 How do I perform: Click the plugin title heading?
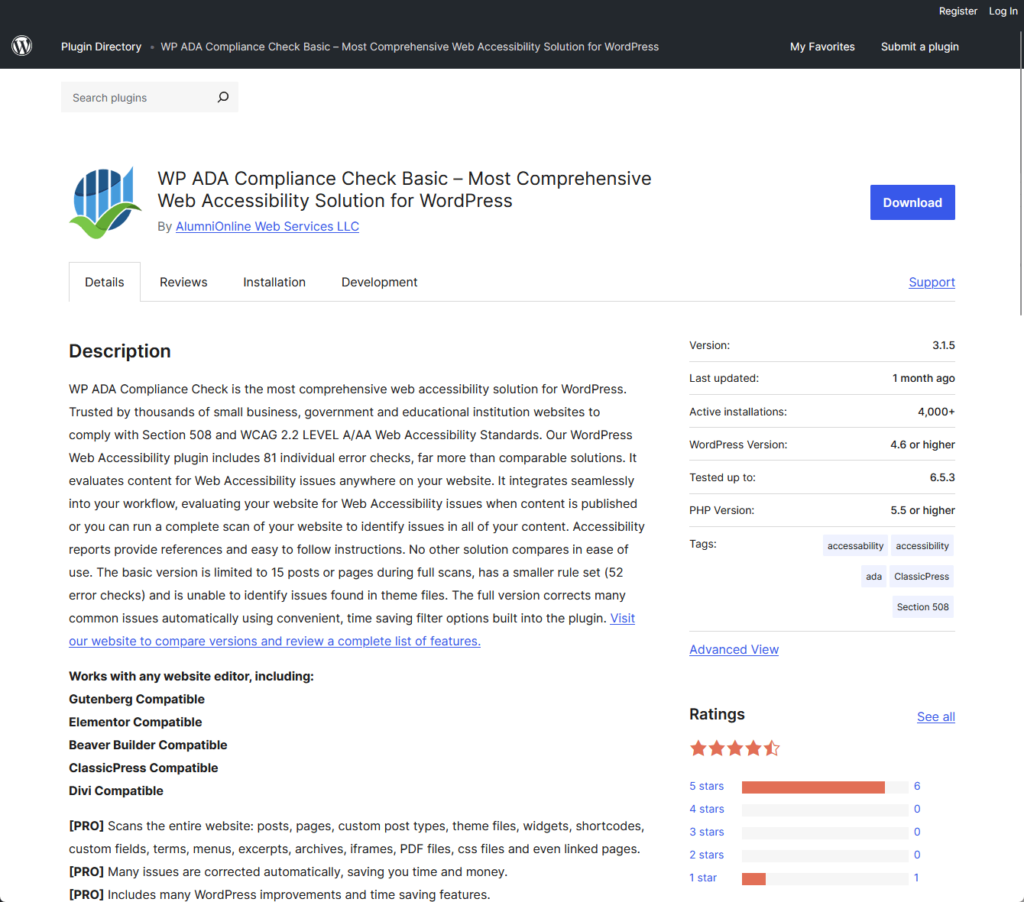click(x=404, y=189)
